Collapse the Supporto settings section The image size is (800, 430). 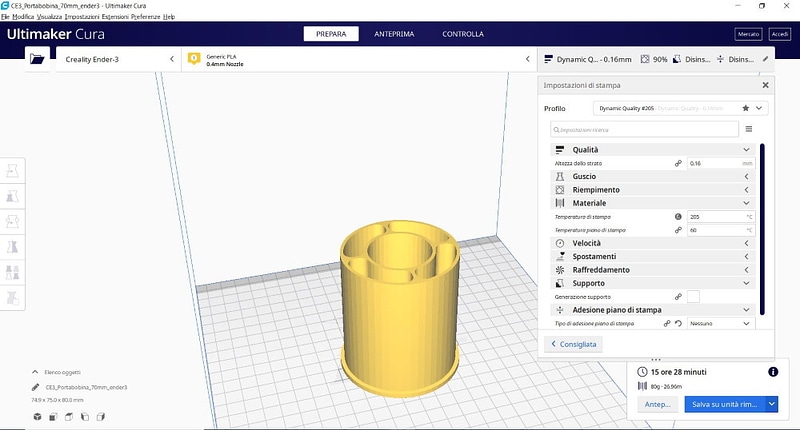coord(653,283)
